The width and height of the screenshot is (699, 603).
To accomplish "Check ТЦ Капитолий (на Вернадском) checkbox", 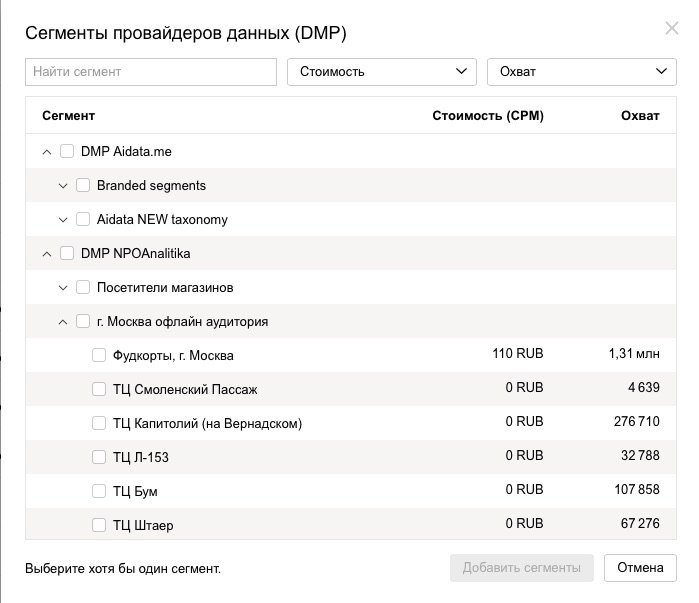I will click(99, 423).
